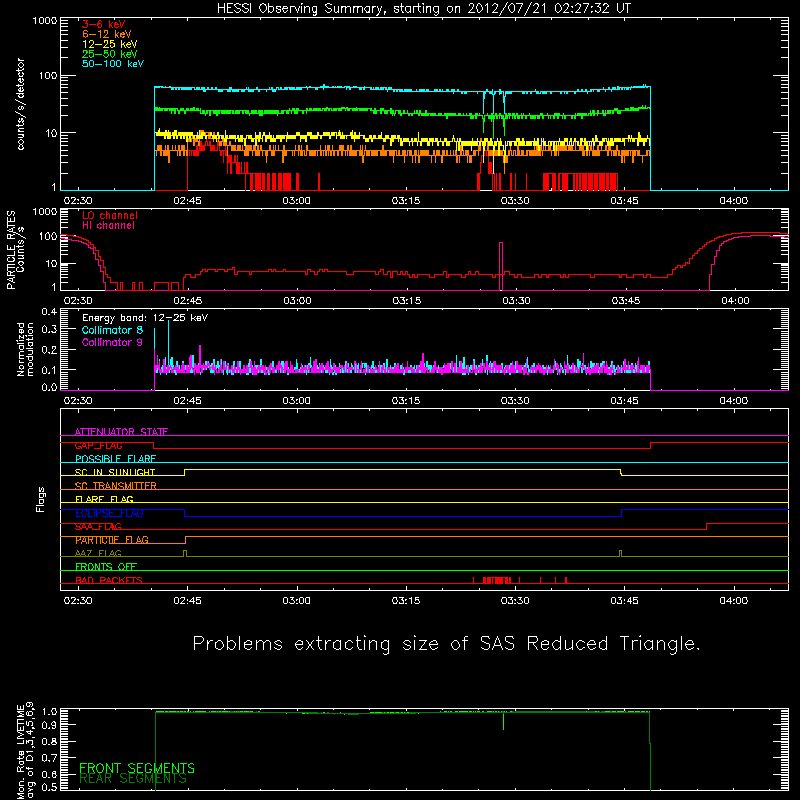Screen dimensions: 800x800
Task: Click the POSSIBLE_FLARE flag label
Action: (115, 459)
